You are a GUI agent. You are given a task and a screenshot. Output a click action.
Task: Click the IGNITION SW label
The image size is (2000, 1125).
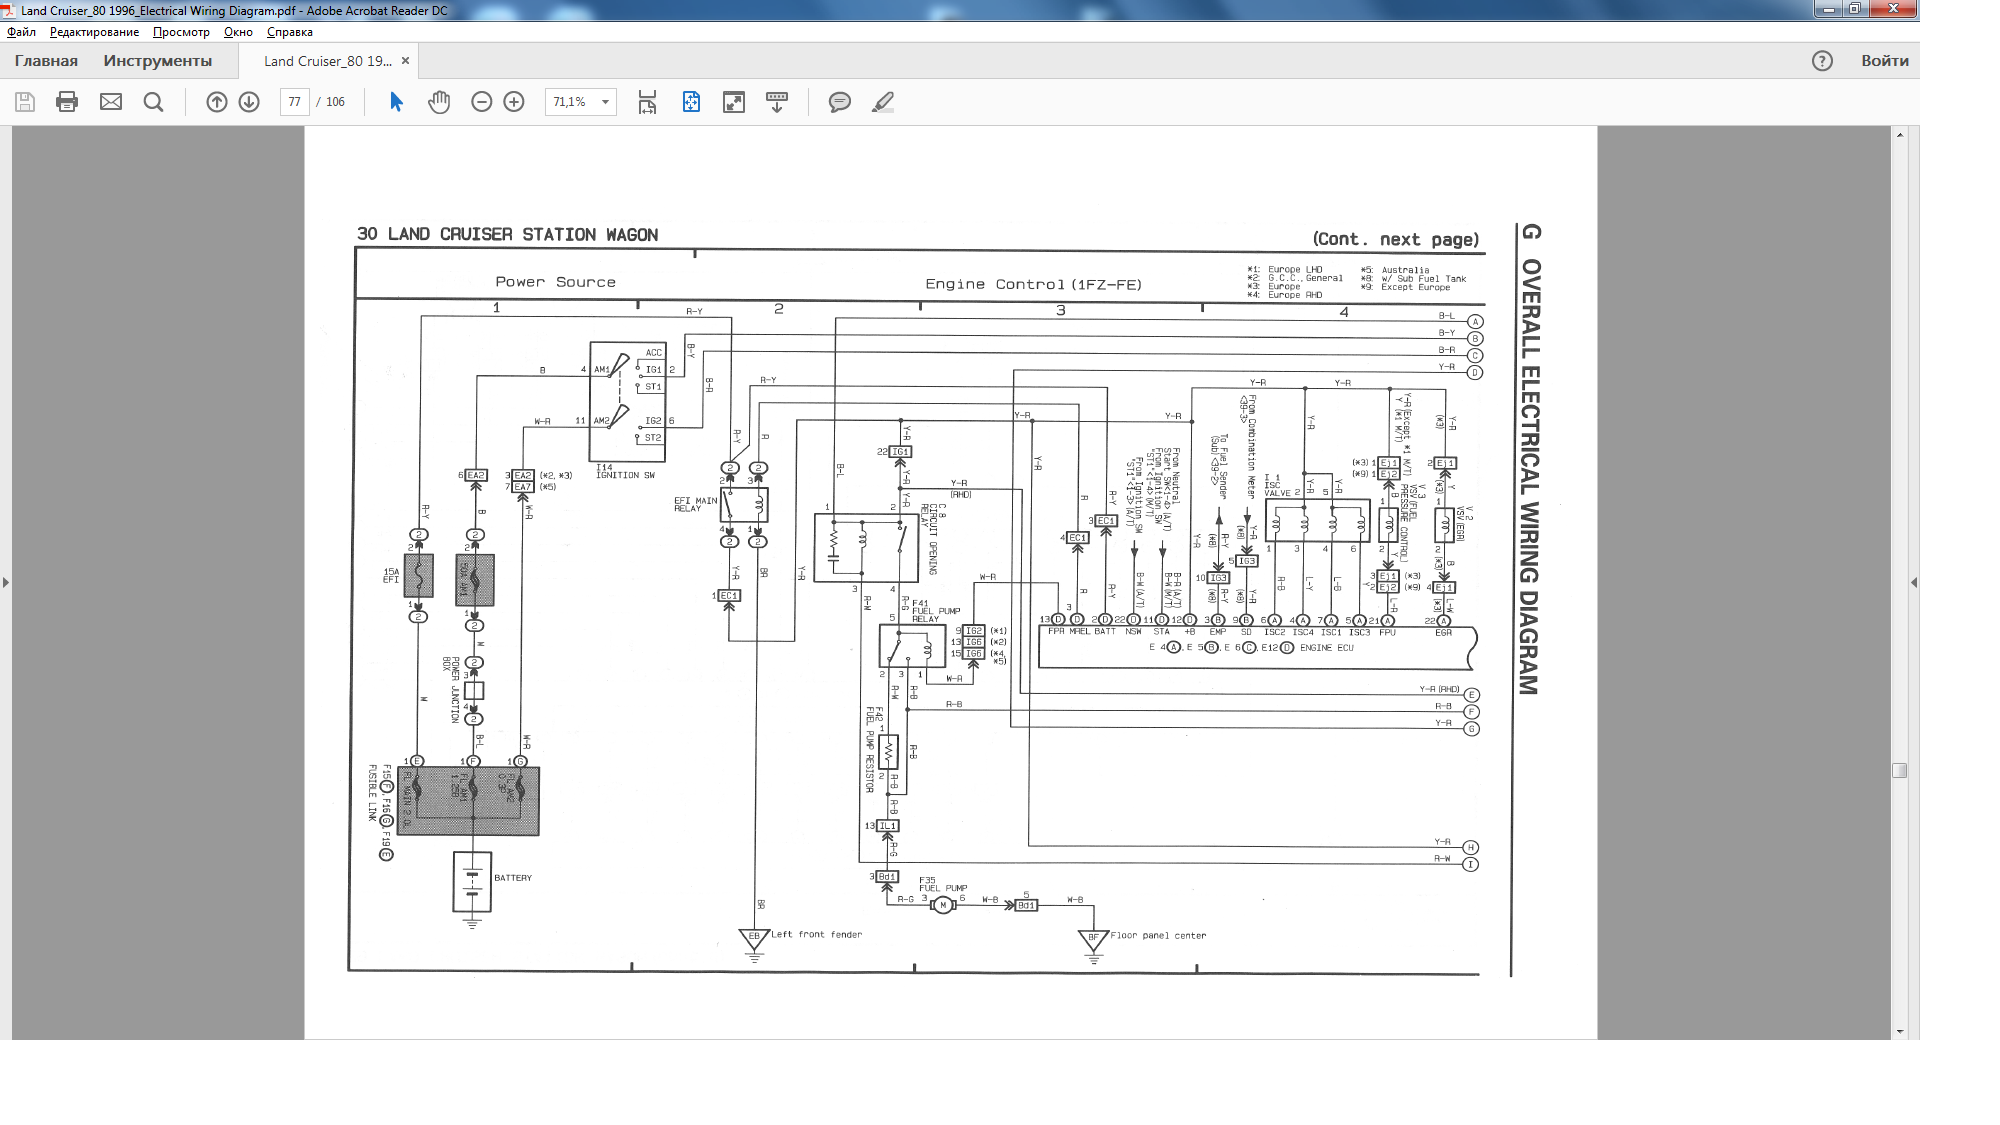(x=625, y=475)
